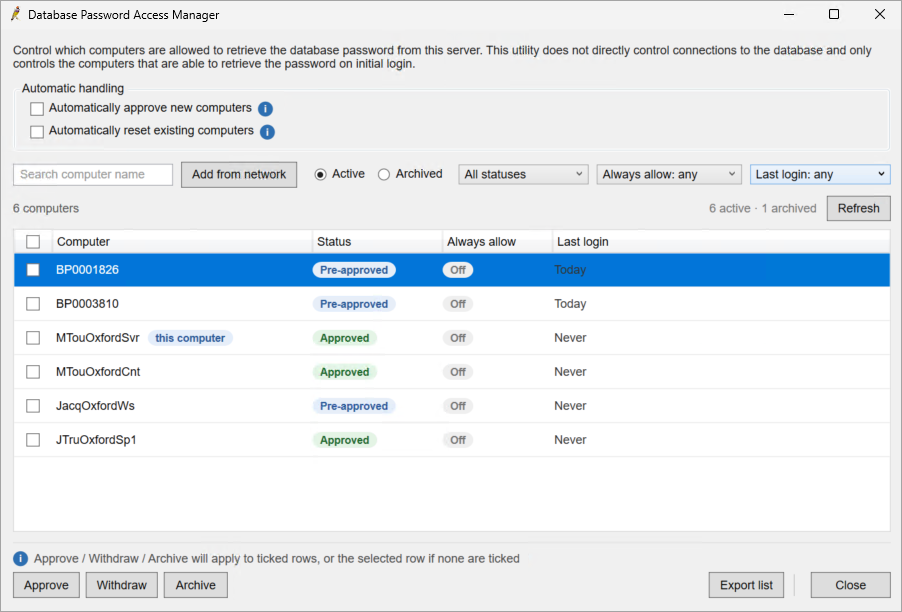Sort by the Always allow column header

pyautogui.click(x=498, y=242)
